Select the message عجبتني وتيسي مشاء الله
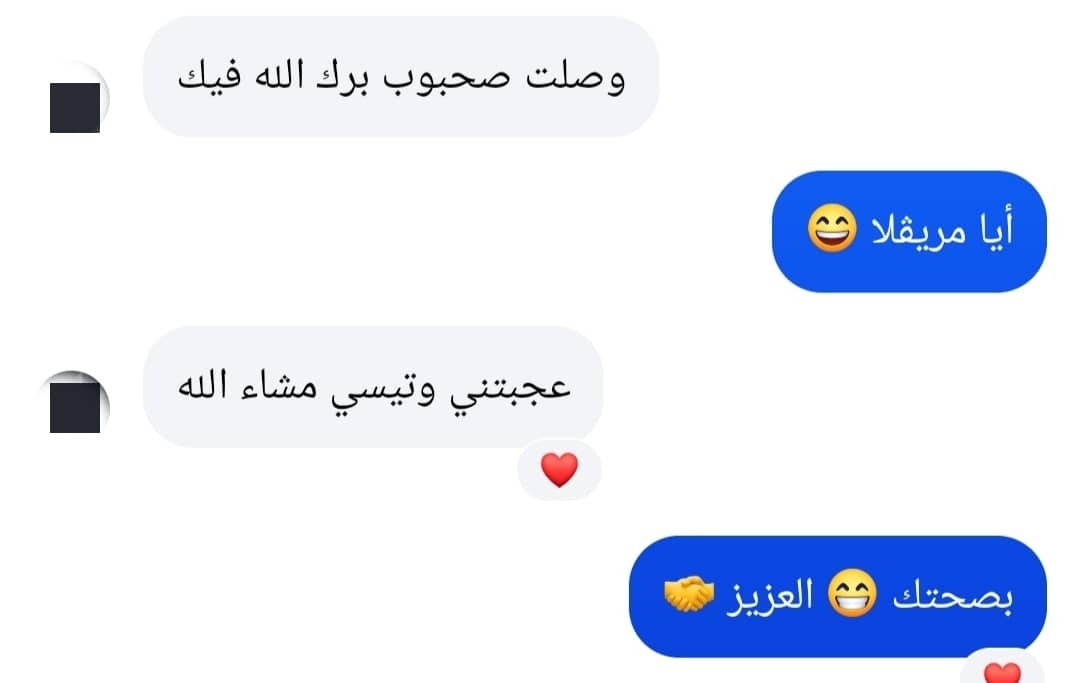This screenshot has width=1080, height=683. coord(373,386)
